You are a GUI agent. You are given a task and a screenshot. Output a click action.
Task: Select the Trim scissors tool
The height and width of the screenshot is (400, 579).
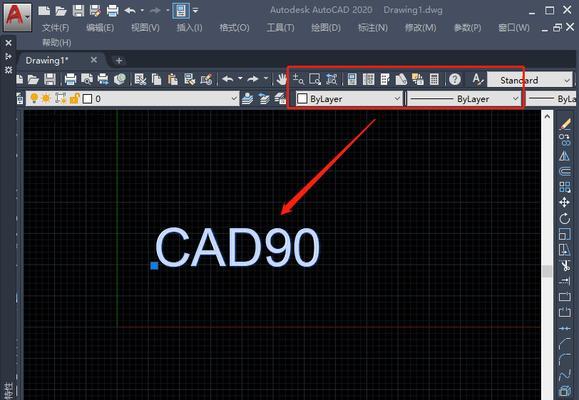coord(565,266)
